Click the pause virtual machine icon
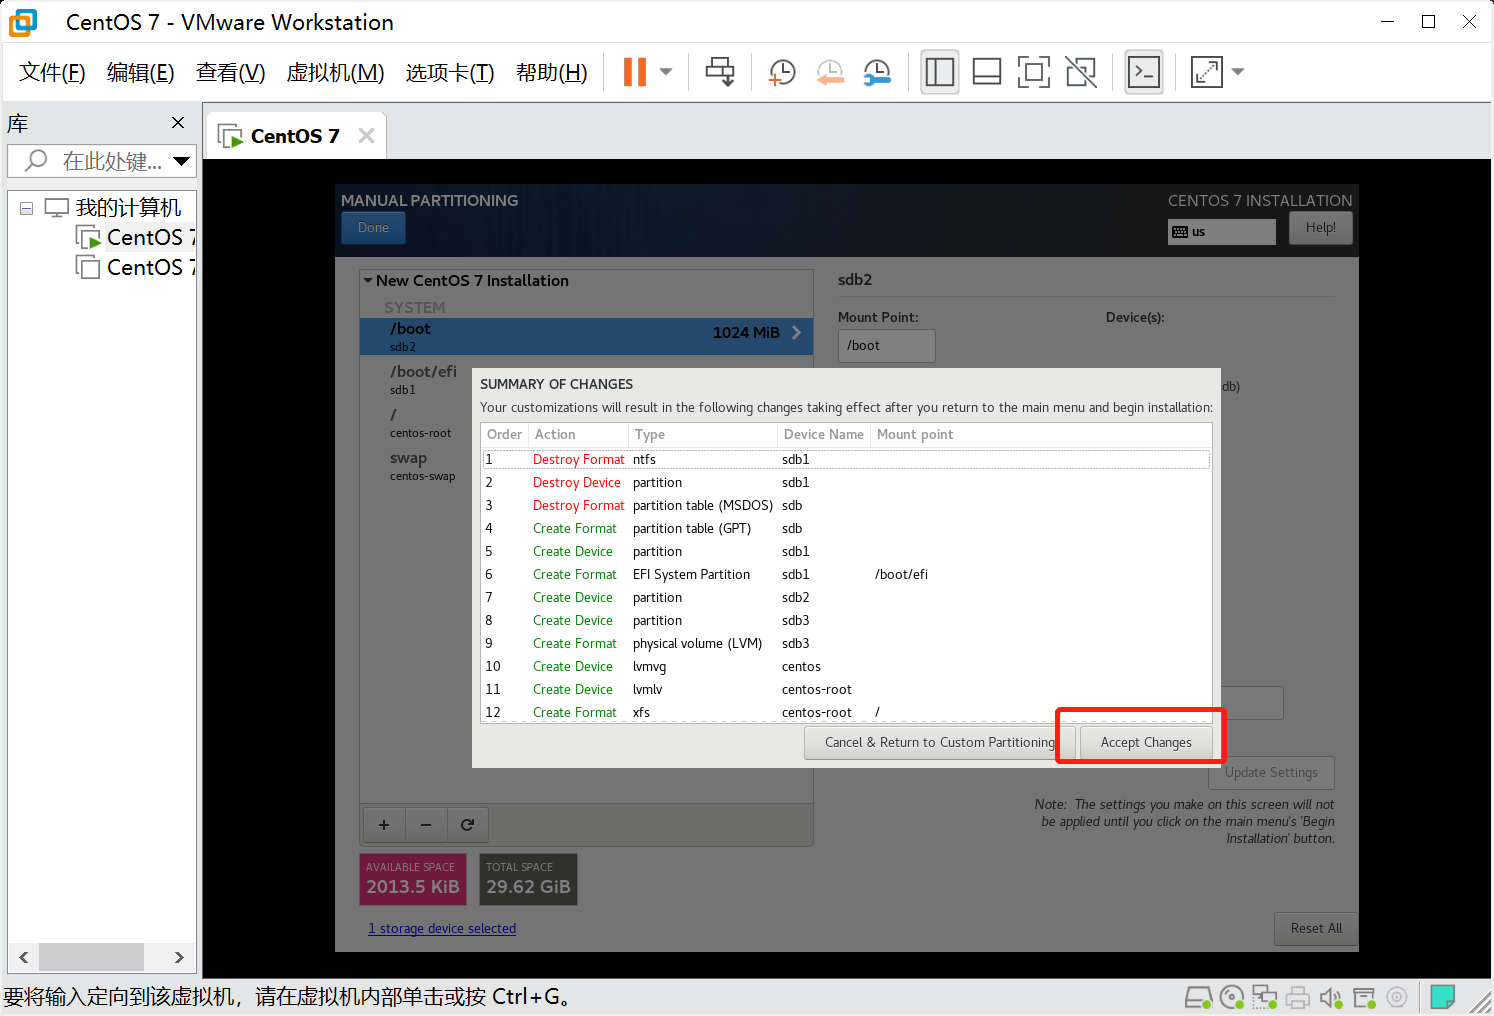 point(635,72)
